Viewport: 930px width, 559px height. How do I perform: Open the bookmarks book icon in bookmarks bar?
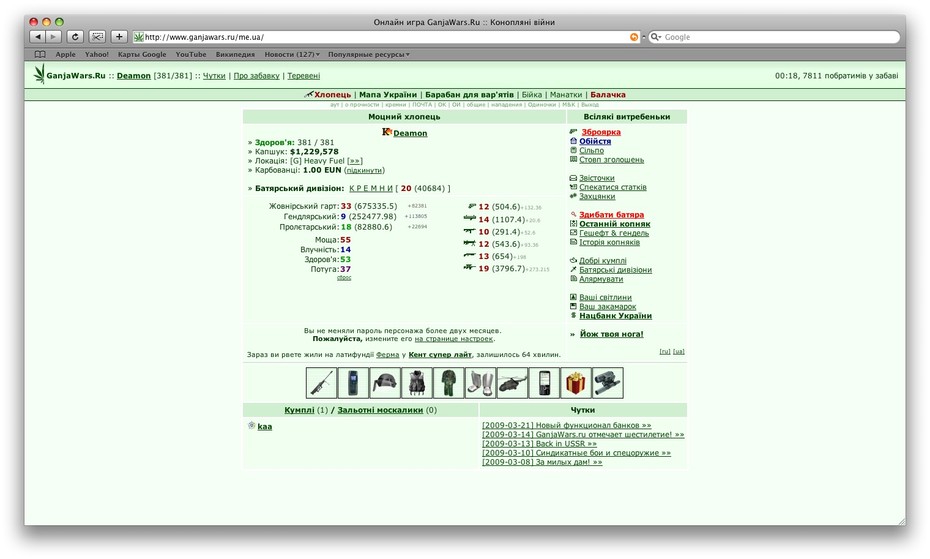pos(40,54)
